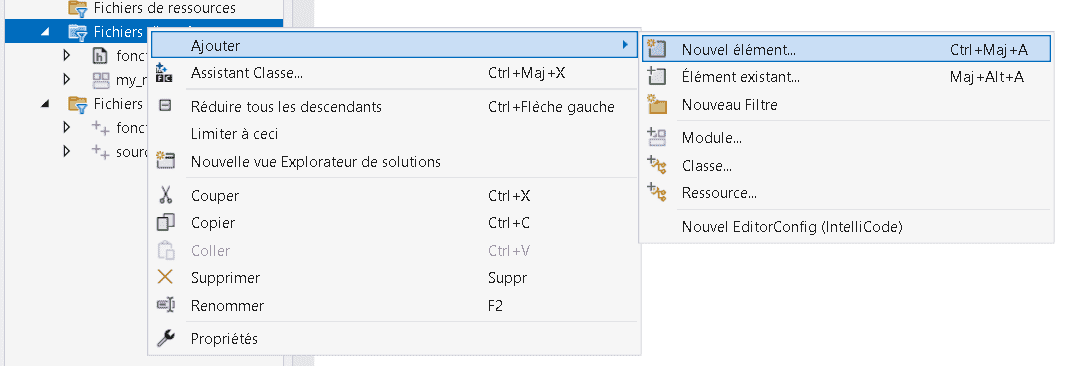The image size is (1071, 366).
Task: Click the wrench Propriétés icon
Action: point(165,338)
